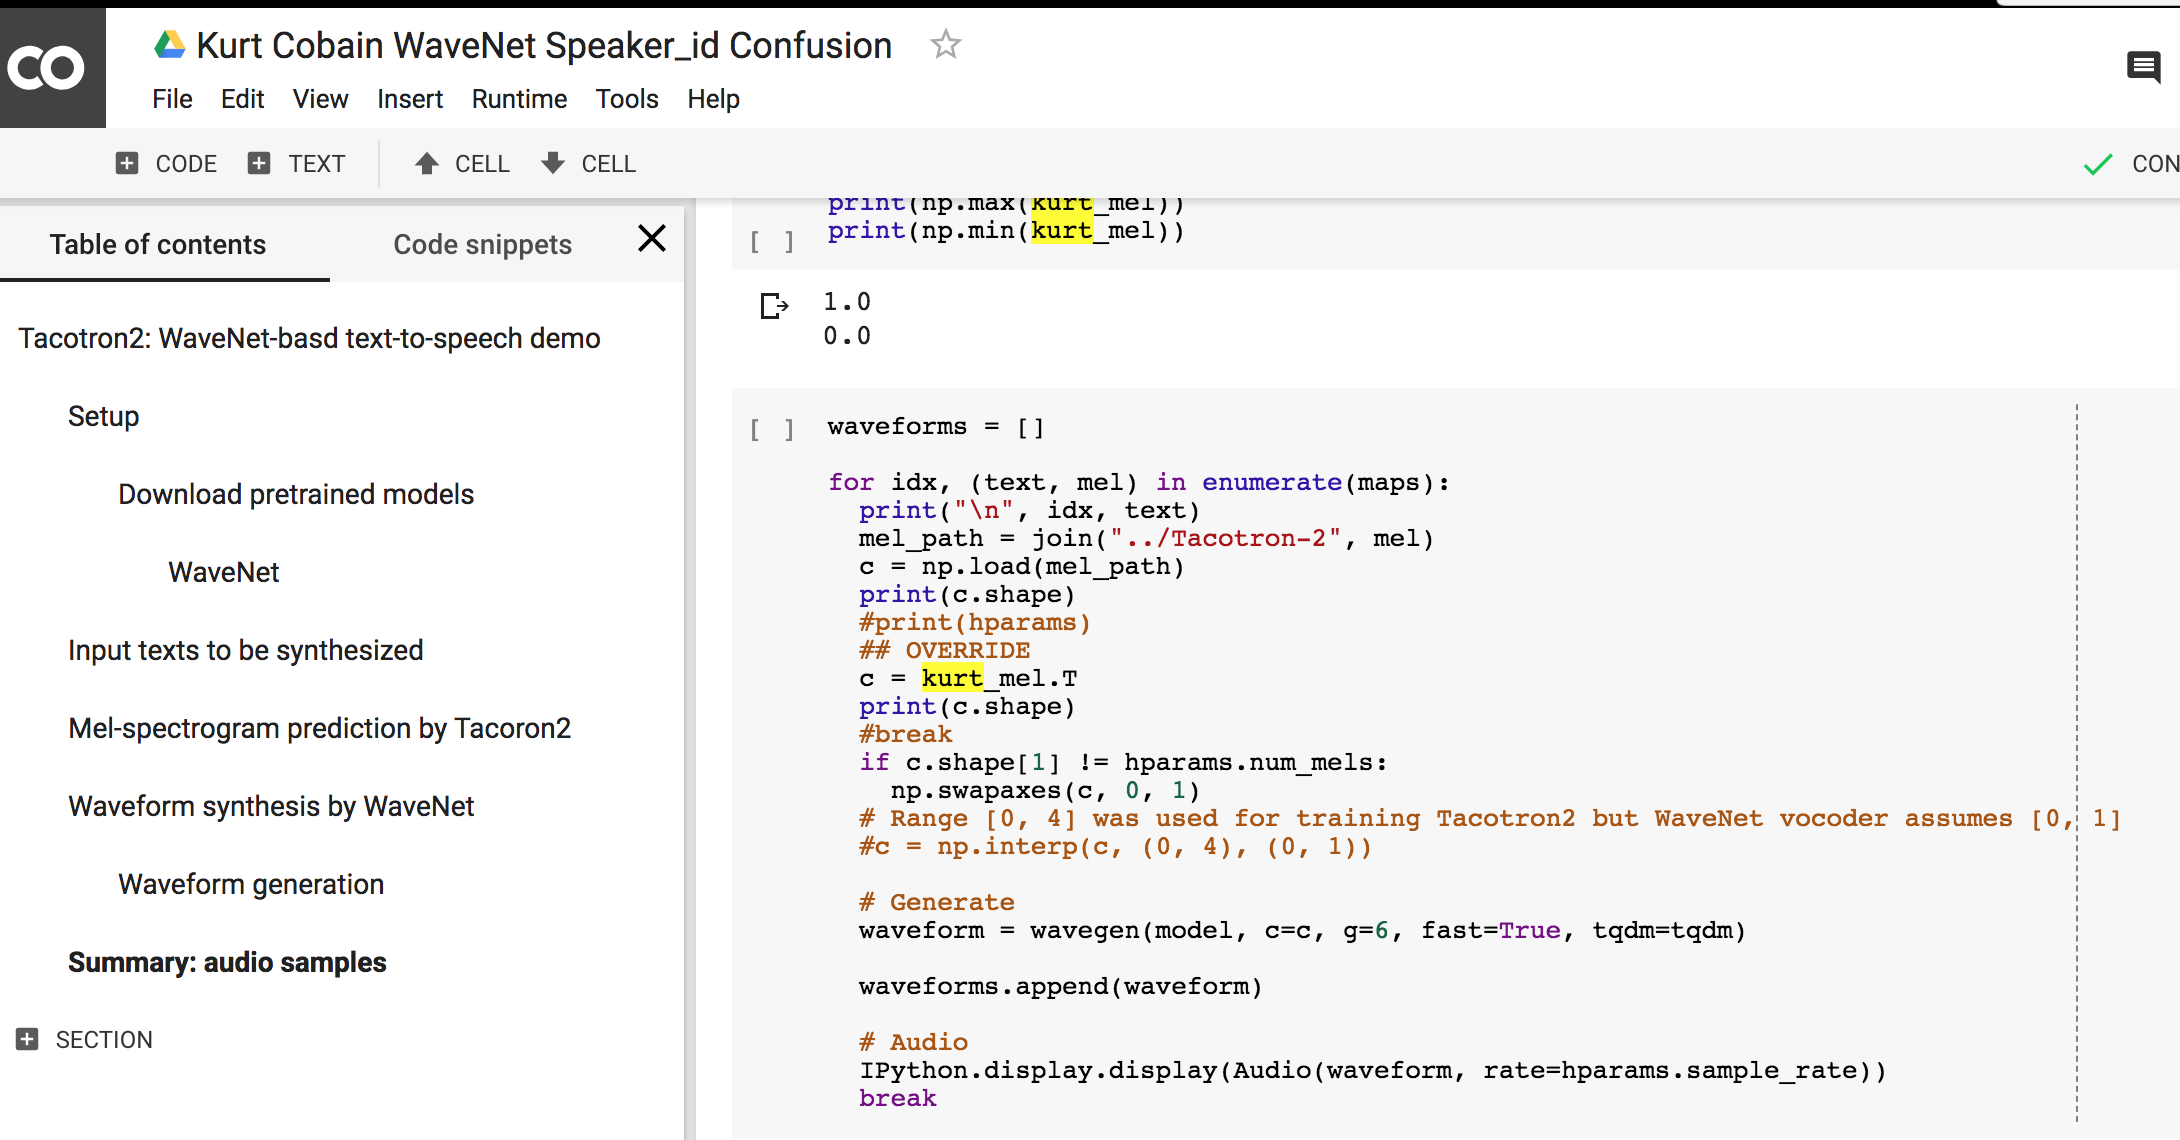Viewport: 2180px width, 1140px height.
Task: Click the Colab CO logo icon
Action: (47, 68)
